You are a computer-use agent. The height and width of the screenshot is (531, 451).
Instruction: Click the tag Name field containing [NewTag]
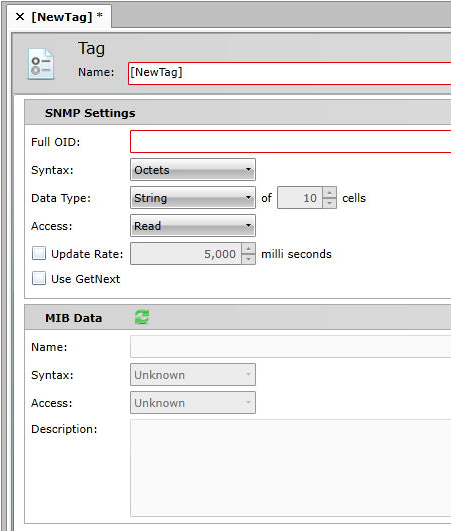[289, 73]
